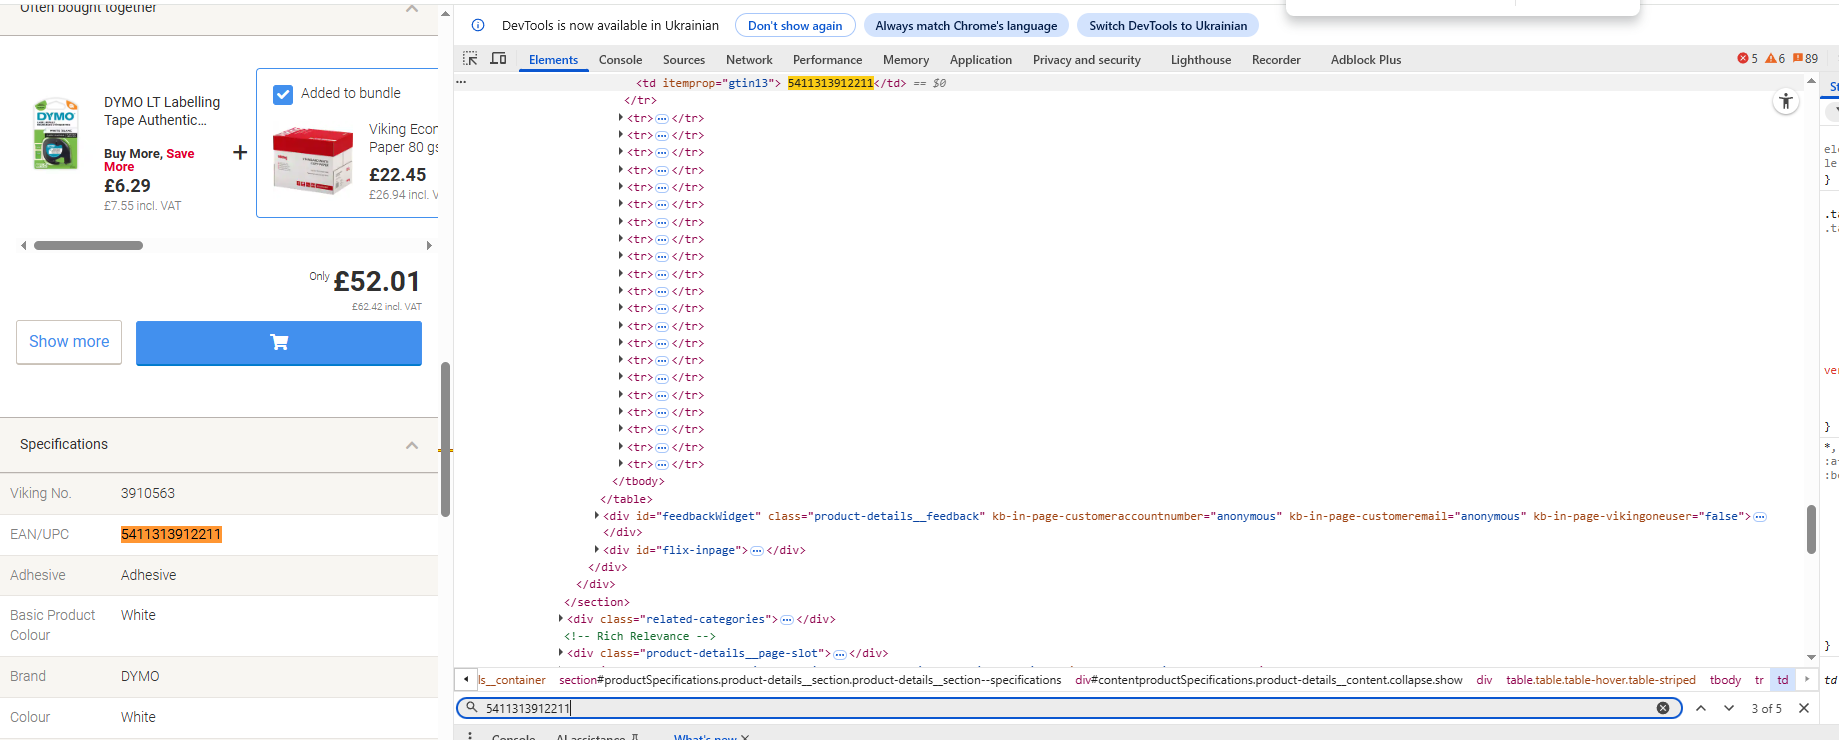Select the table.table-hover breadcrumb item
The image size is (1839, 740).
click(x=1601, y=680)
